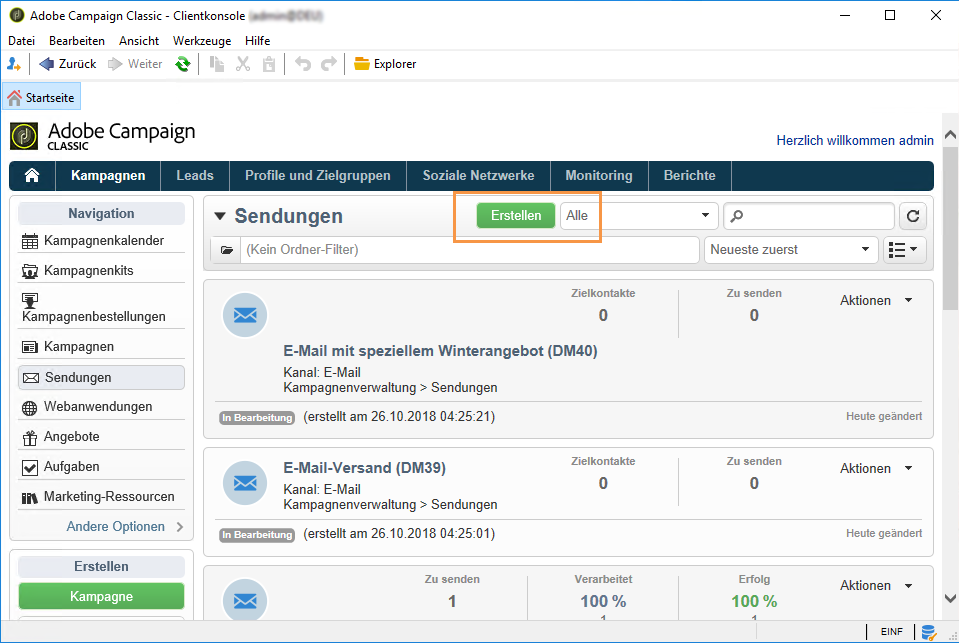
Task: Click the paste clipboard icon
Action: click(268, 64)
